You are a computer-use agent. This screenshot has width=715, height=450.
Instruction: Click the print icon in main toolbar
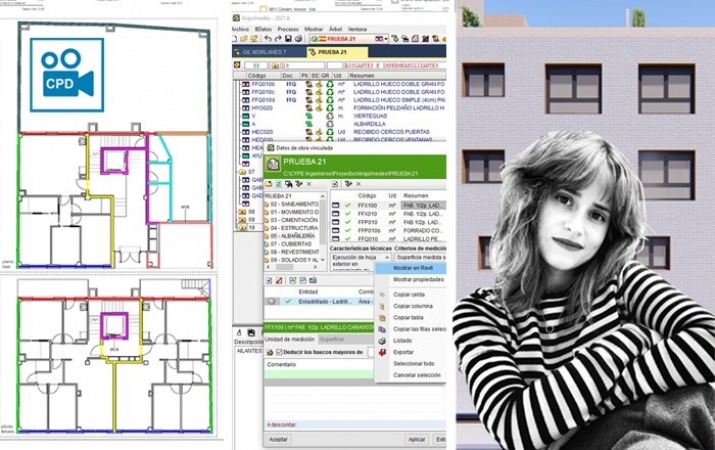298,39
